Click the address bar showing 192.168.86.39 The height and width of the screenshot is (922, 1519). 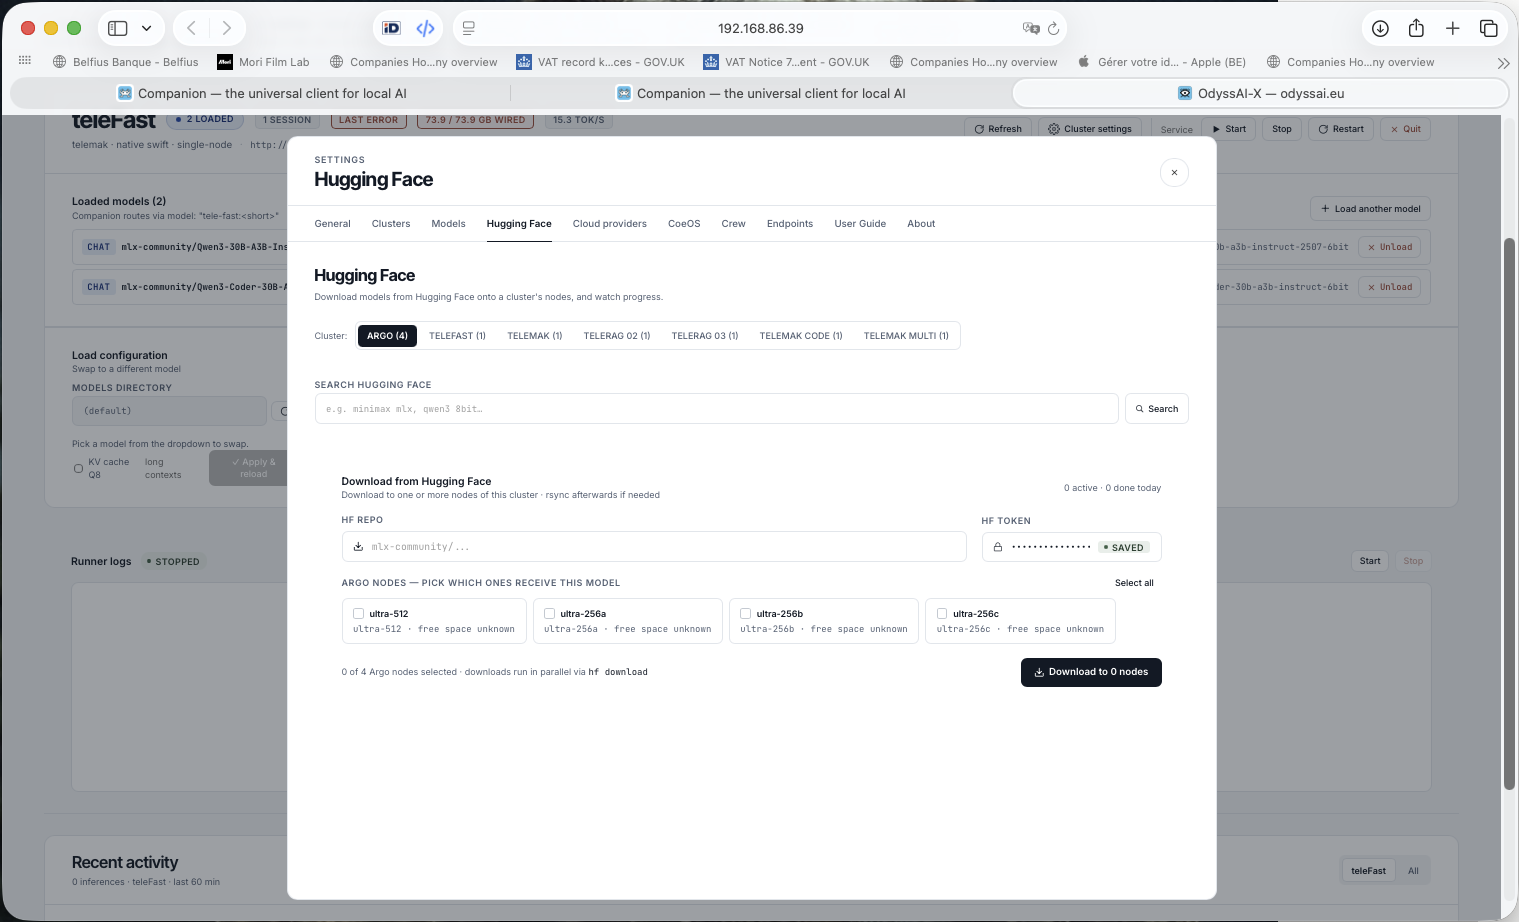point(760,28)
